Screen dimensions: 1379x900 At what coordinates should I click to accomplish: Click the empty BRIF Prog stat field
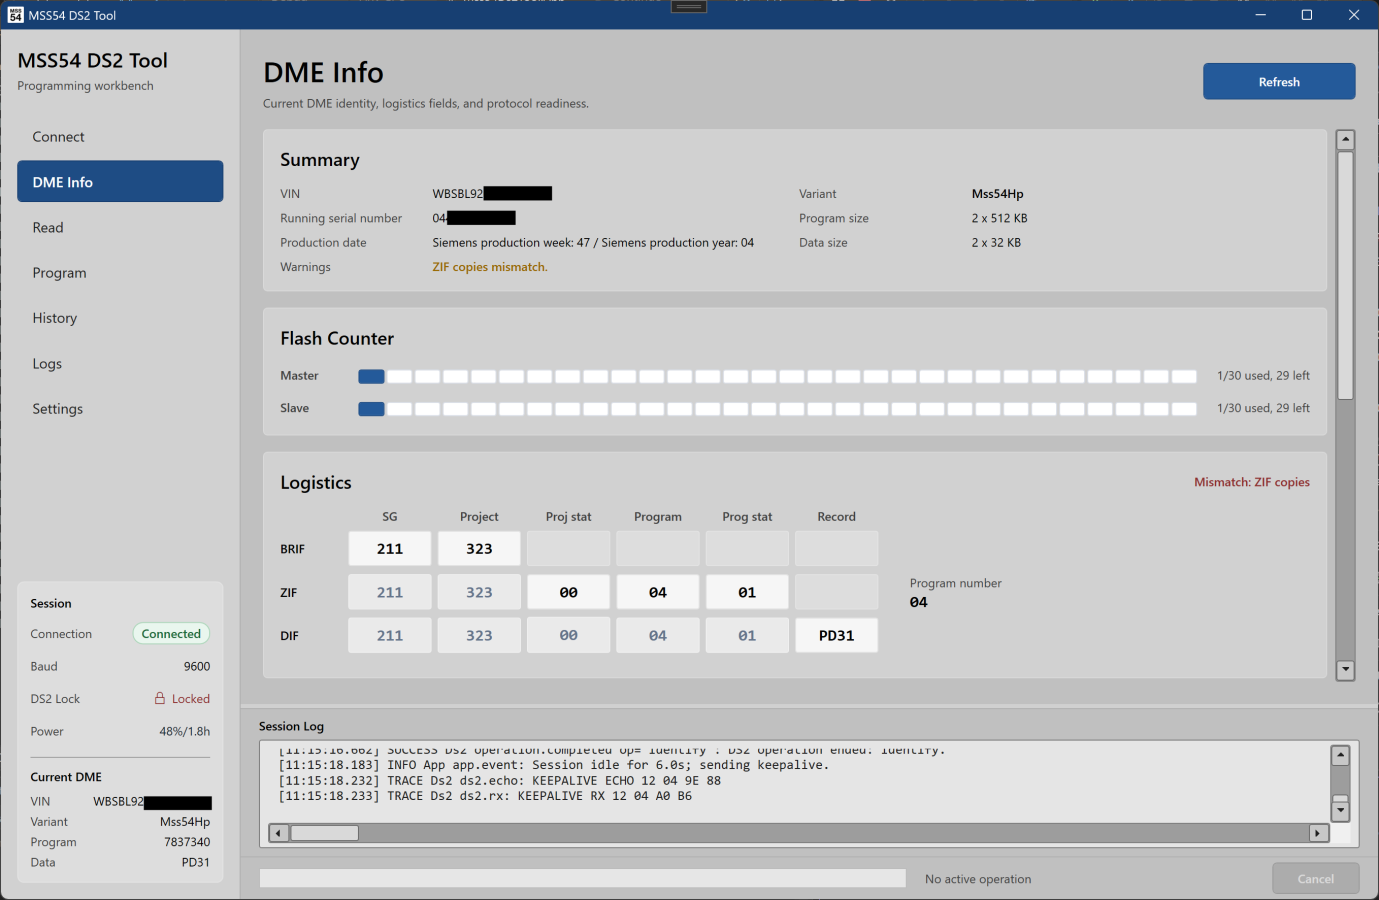[747, 549]
